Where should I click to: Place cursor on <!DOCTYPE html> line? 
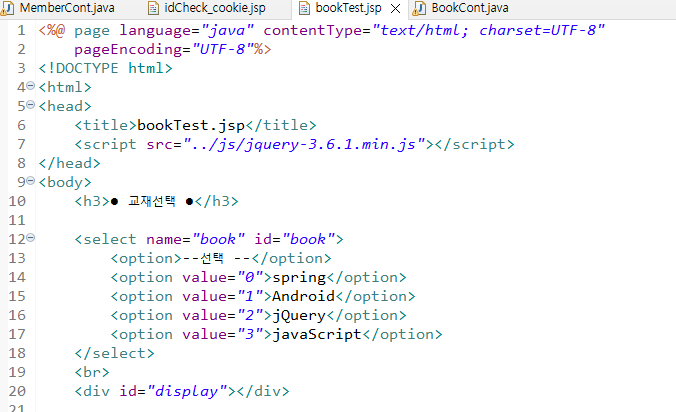click(x=105, y=69)
